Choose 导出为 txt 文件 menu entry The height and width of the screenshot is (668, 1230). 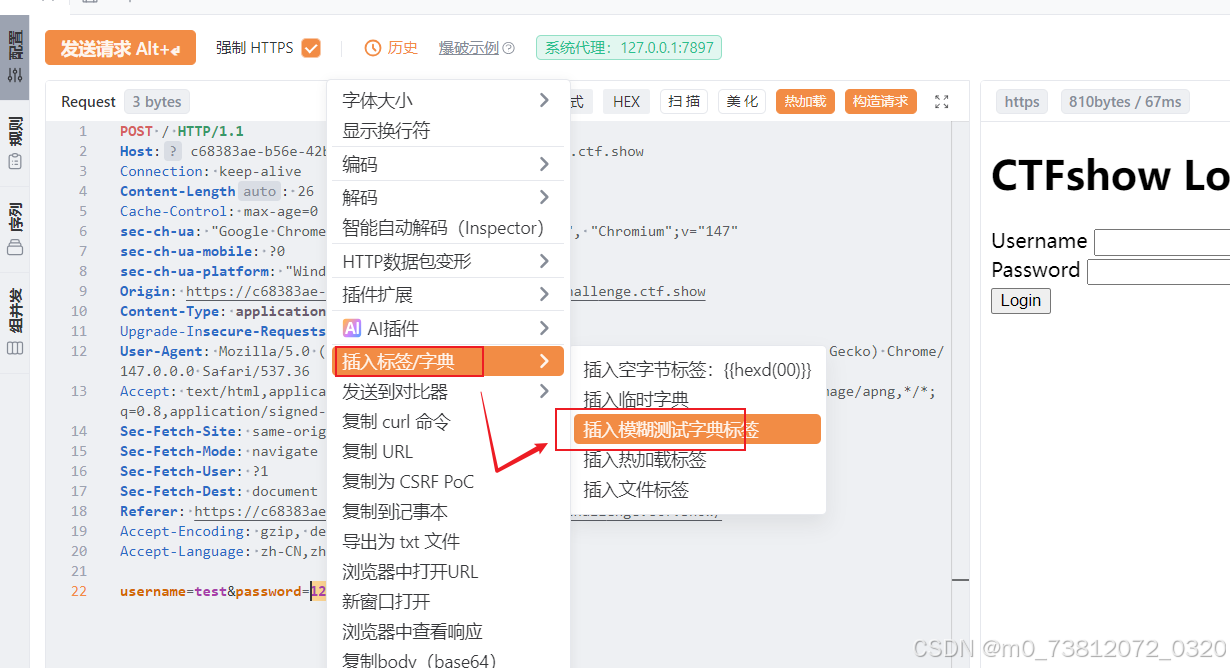[x=448, y=542]
